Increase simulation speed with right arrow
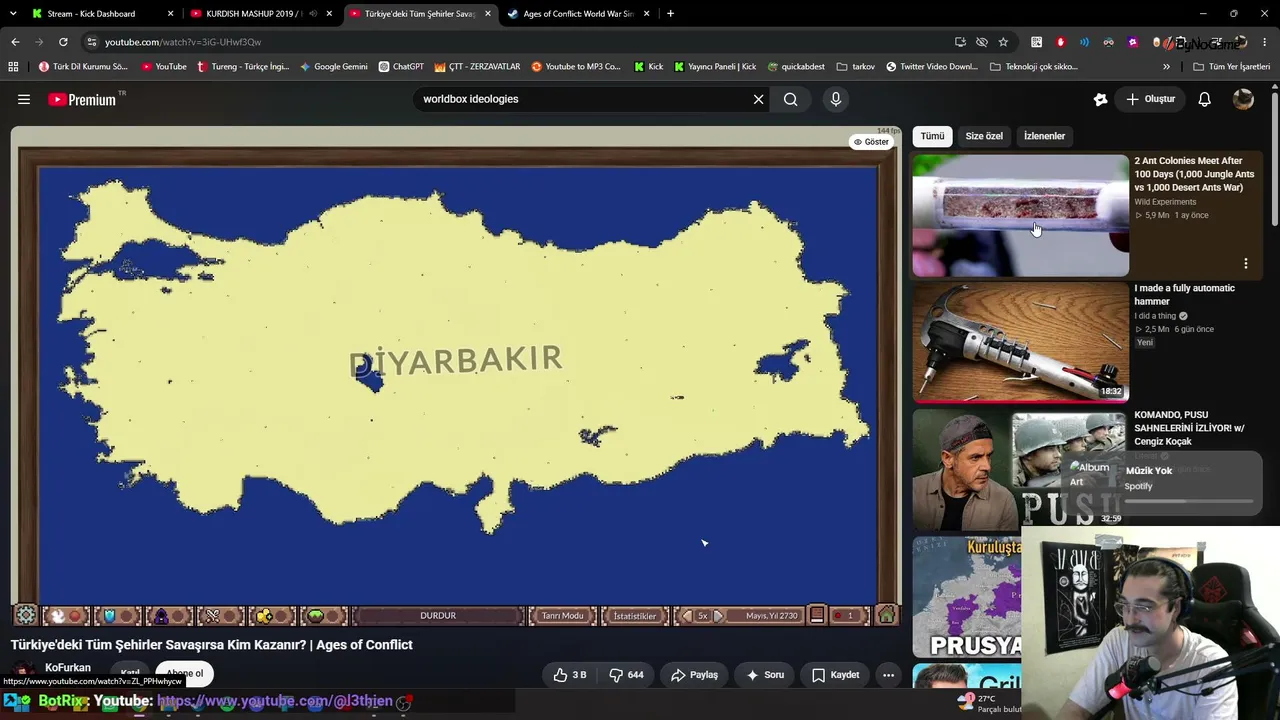1280x720 pixels. tap(718, 616)
